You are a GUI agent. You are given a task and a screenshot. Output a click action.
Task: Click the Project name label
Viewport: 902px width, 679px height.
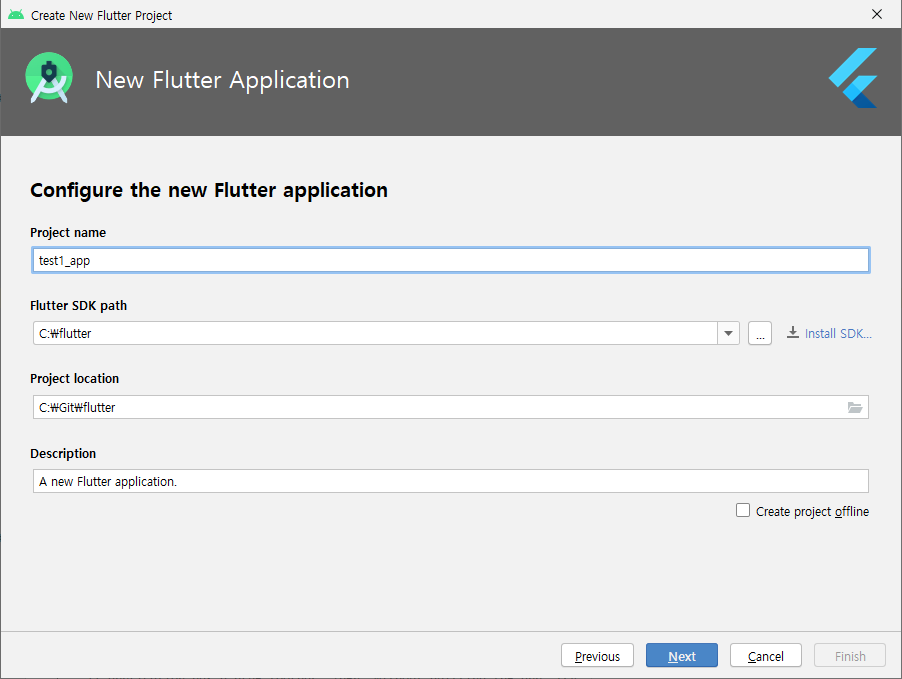click(x=68, y=232)
